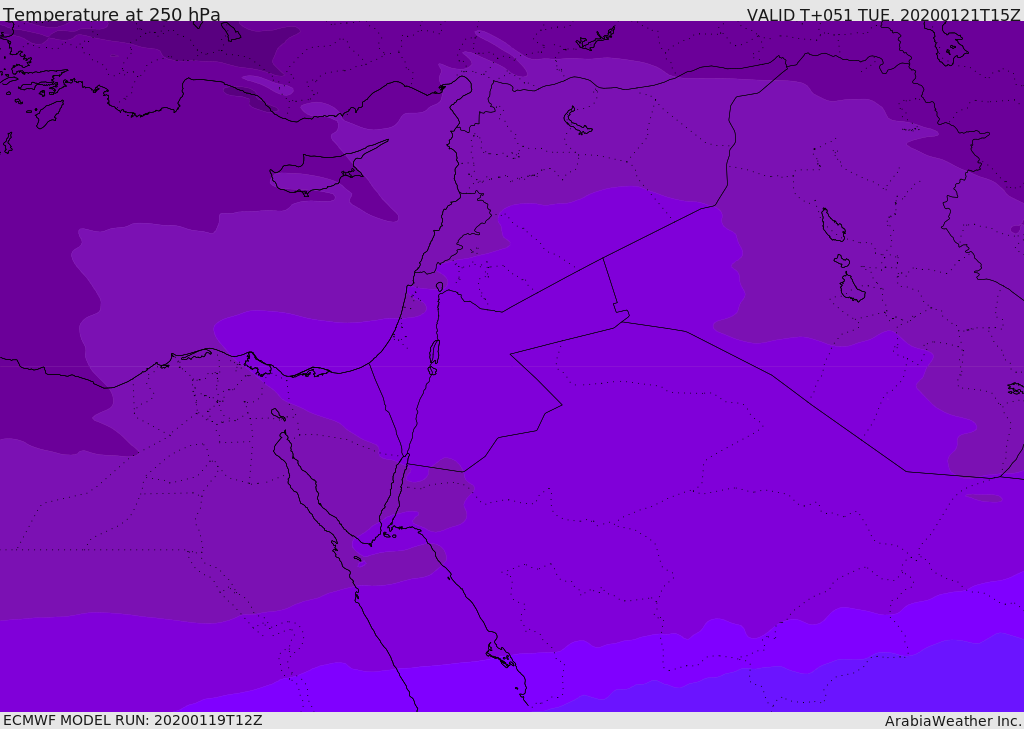Image resolution: width=1024 pixels, height=729 pixels.
Task: Click the 'ECMWF MODEL RUN: 20200119T12Z' text
Action: 133,720
